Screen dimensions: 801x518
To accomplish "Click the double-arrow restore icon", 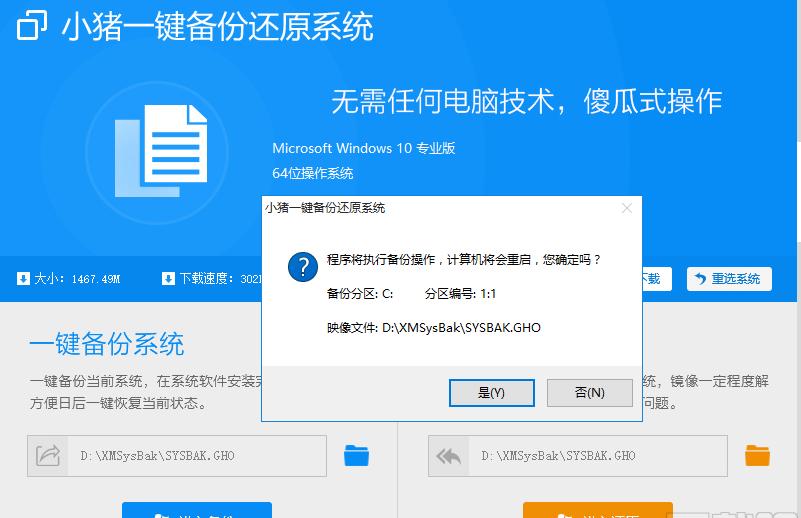I will [449, 456].
